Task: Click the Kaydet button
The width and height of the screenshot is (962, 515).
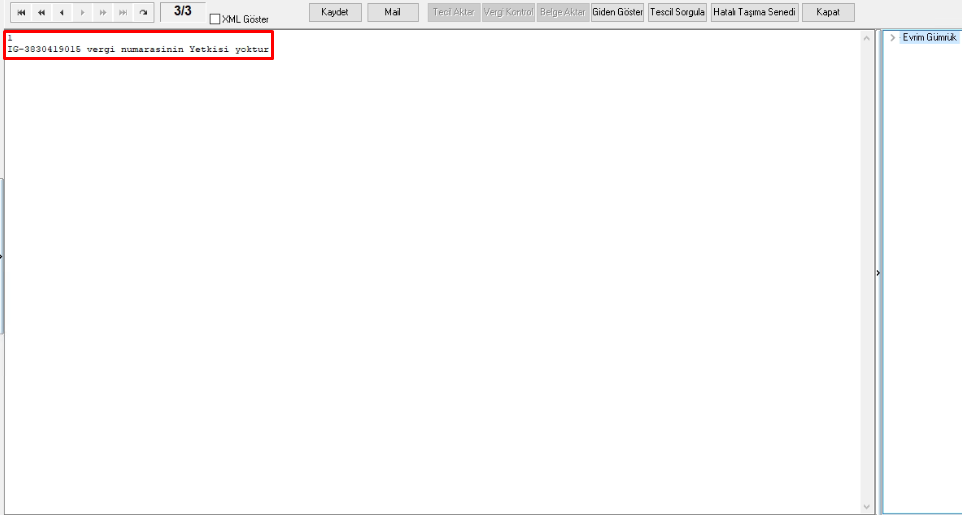Action: pos(335,12)
